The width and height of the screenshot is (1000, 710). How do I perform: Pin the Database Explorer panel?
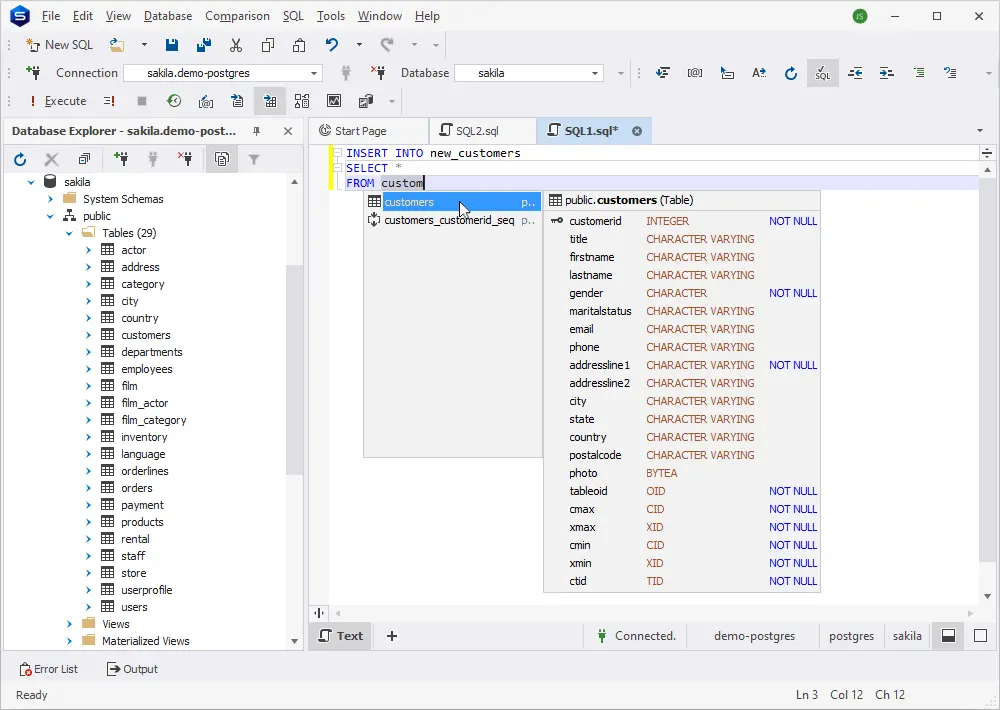[x=257, y=131]
